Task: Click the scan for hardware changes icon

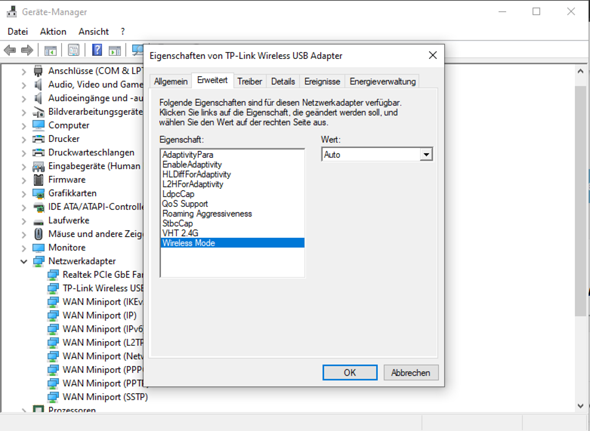Action: click(x=137, y=50)
